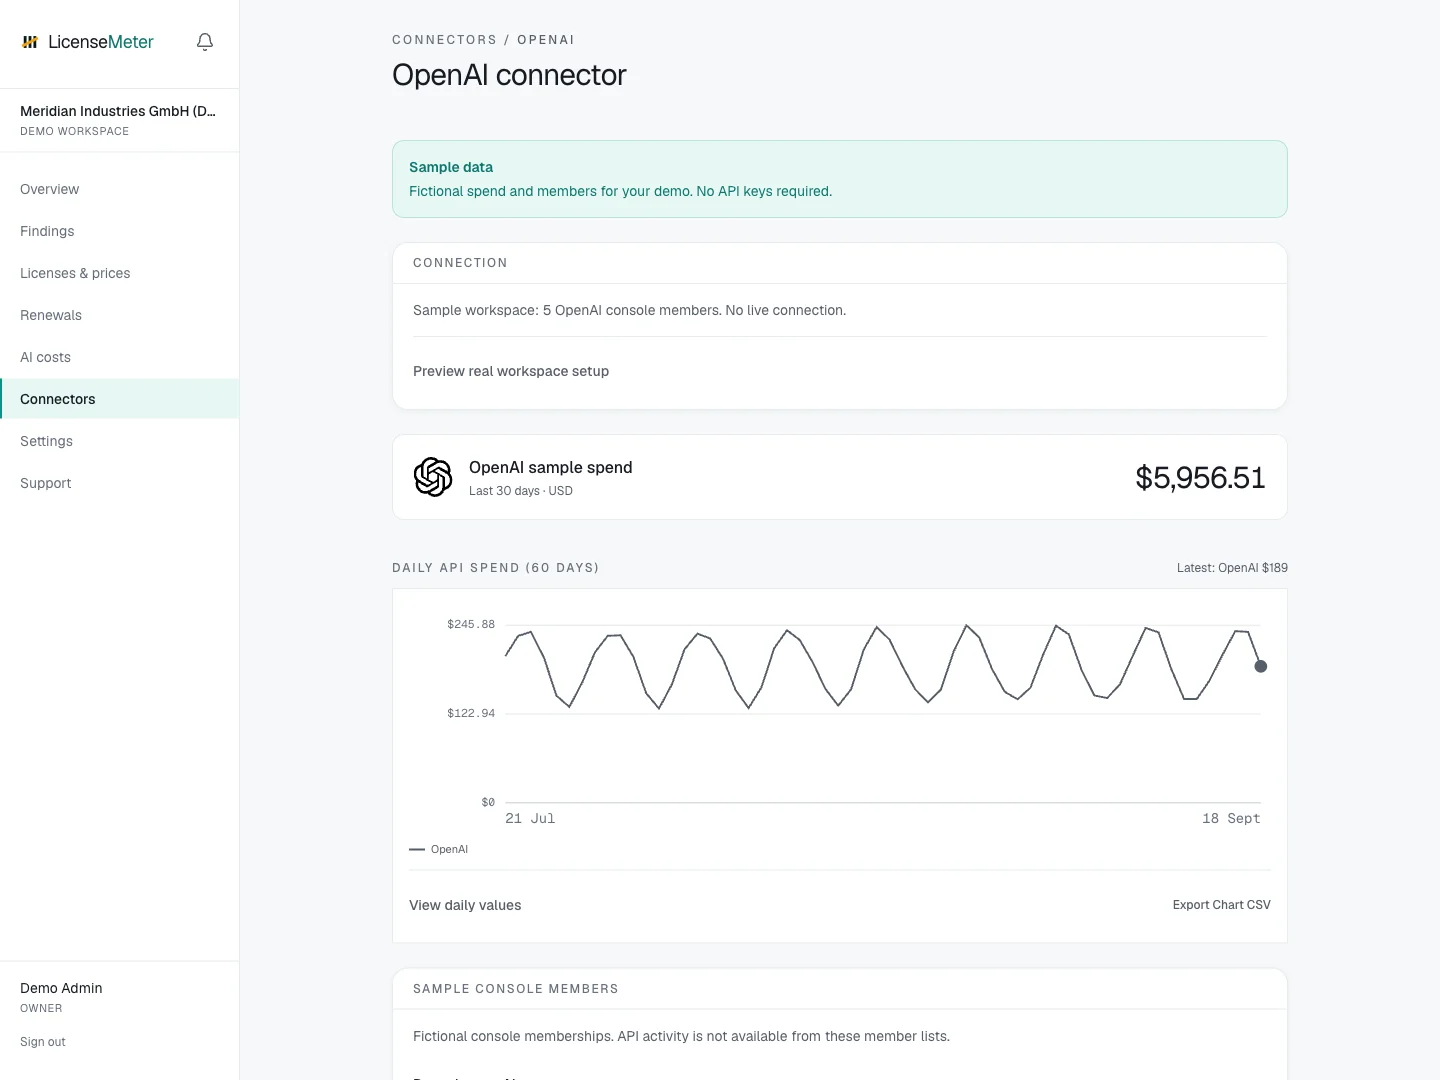Expand Preview real workspace setup
This screenshot has width=1440, height=1080.
[x=511, y=371]
